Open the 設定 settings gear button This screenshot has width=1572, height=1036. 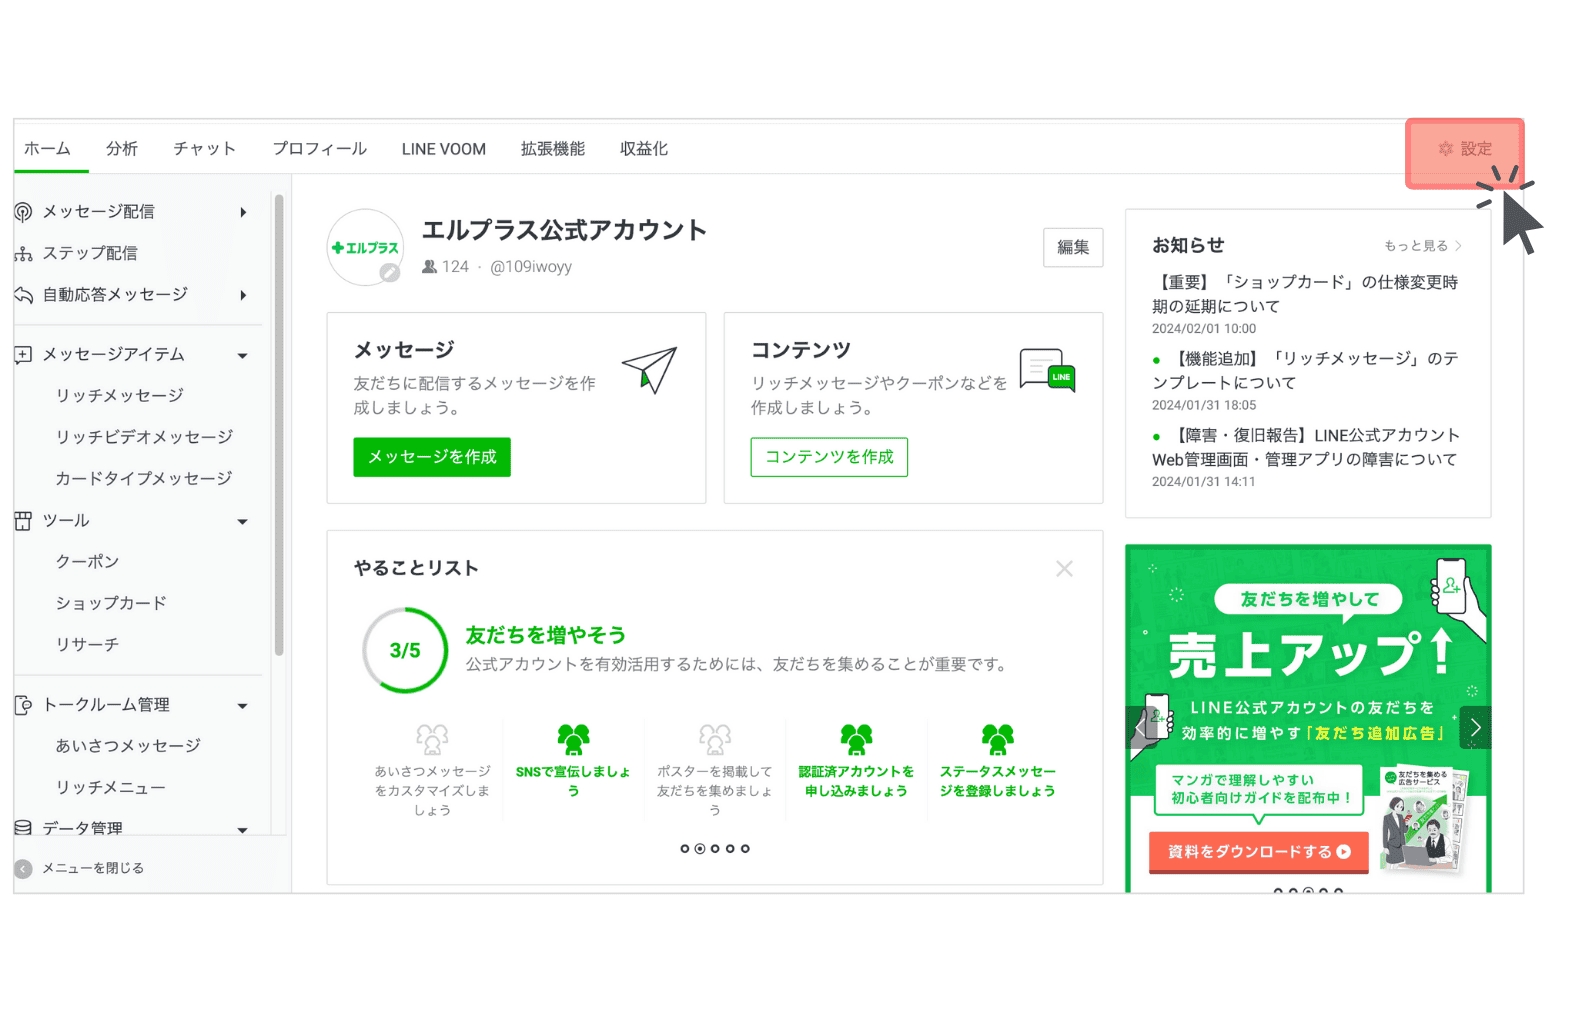[x=1464, y=149]
